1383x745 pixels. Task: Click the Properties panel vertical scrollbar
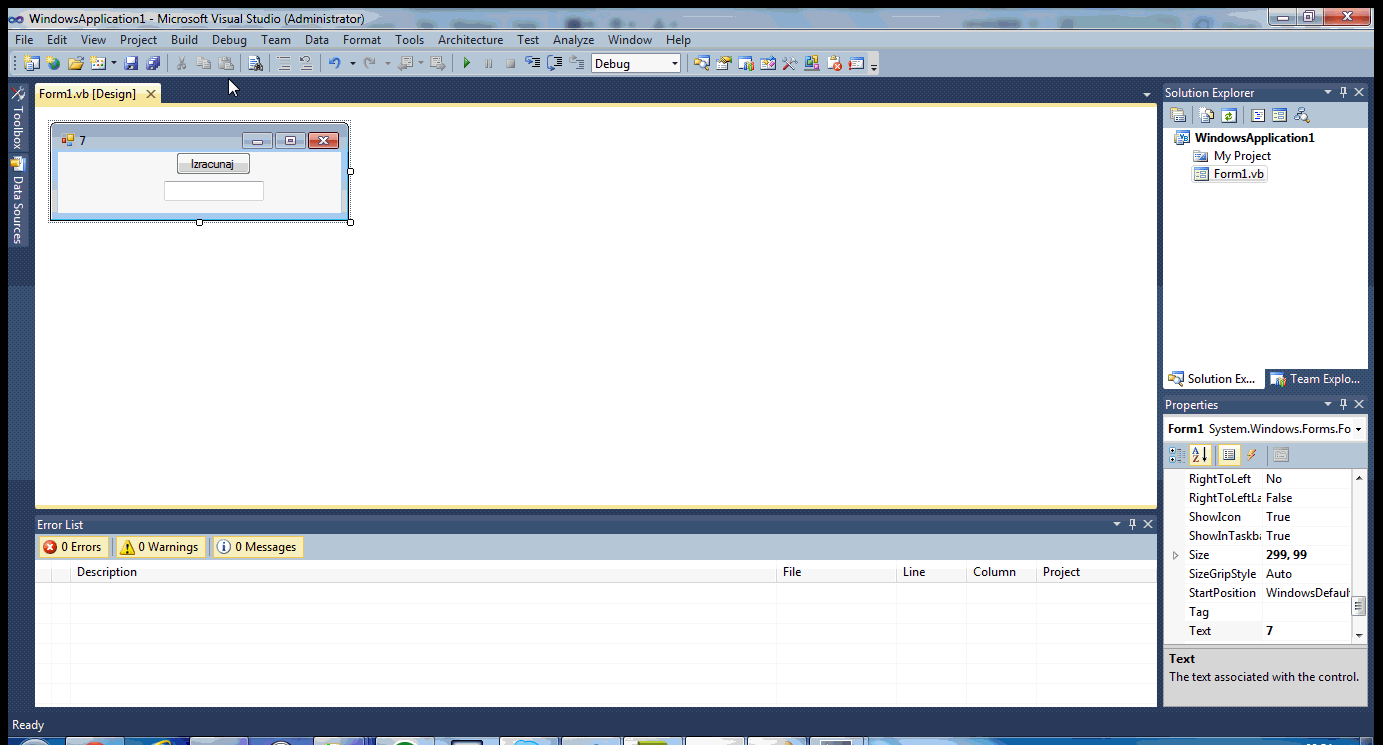coord(1359,556)
